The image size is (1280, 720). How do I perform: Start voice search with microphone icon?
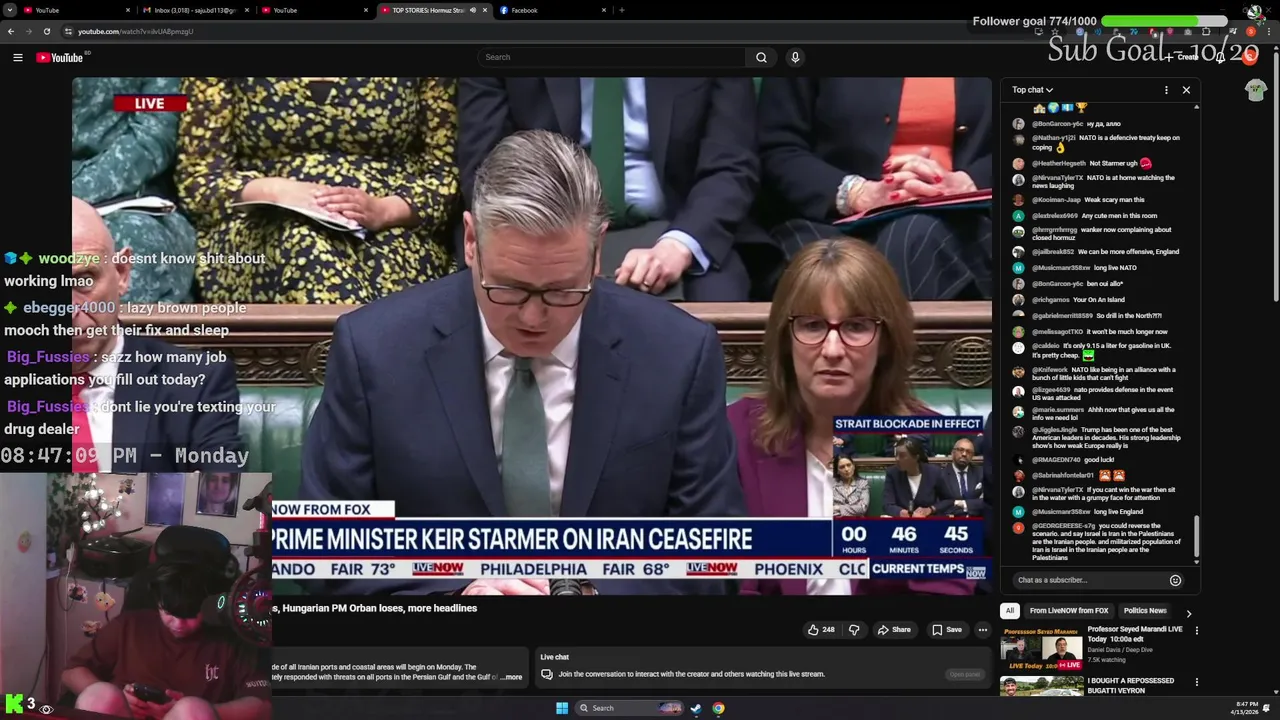pyautogui.click(x=795, y=57)
